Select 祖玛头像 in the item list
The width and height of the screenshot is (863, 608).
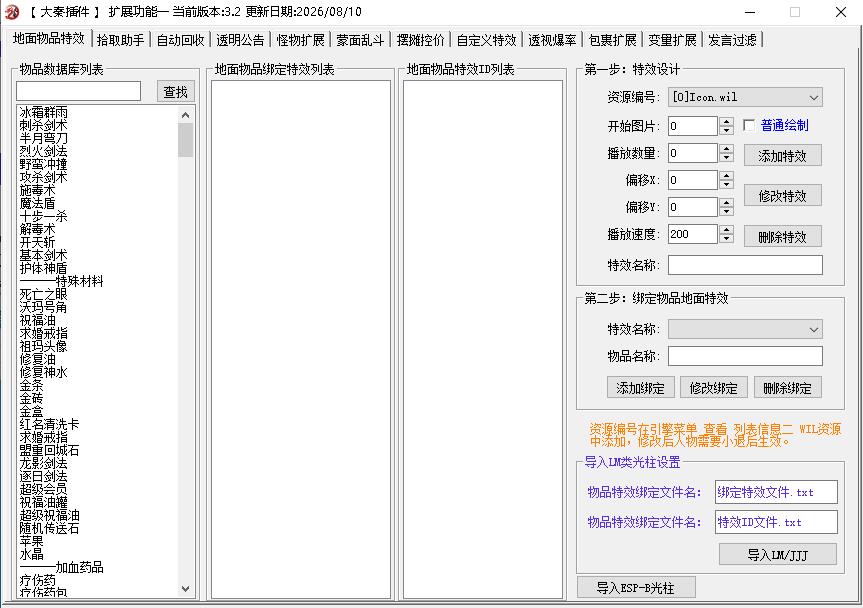tap(43, 346)
